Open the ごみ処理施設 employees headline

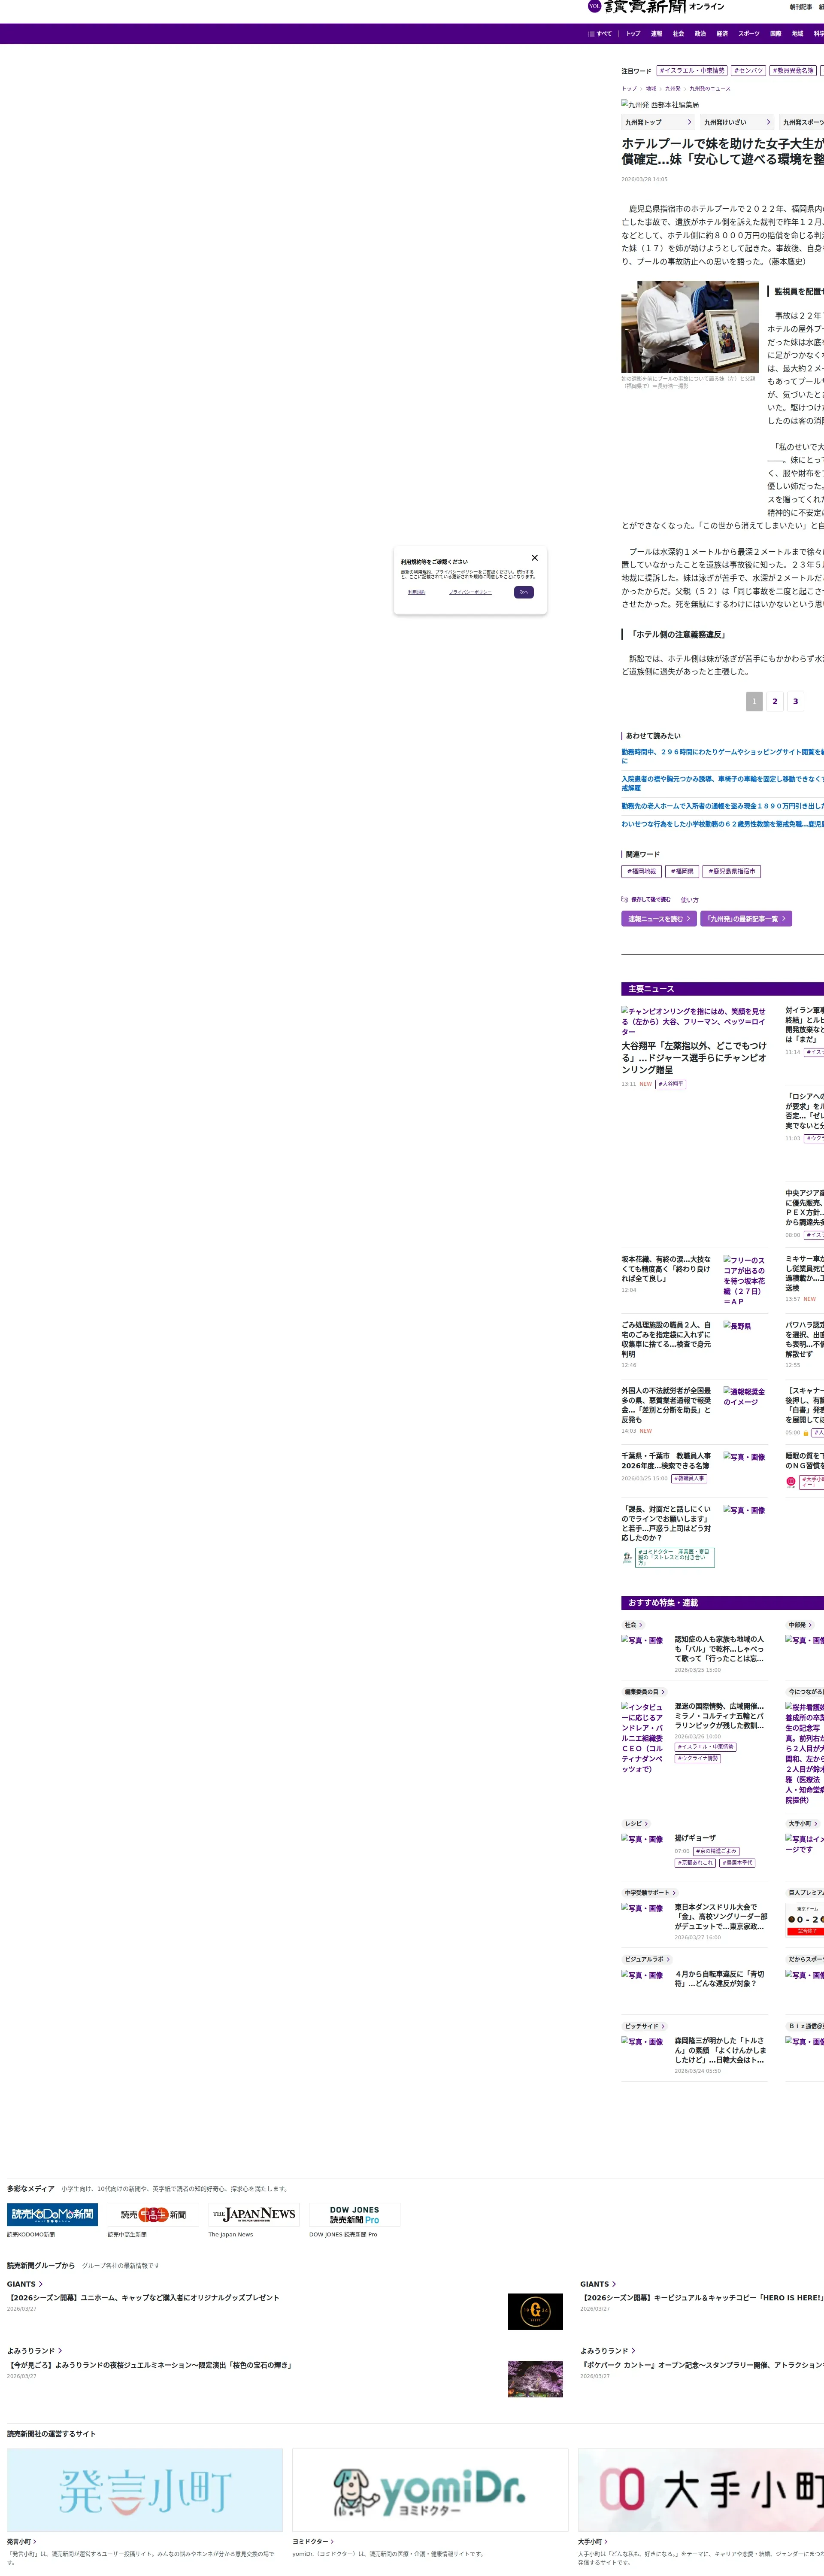tap(666, 1339)
